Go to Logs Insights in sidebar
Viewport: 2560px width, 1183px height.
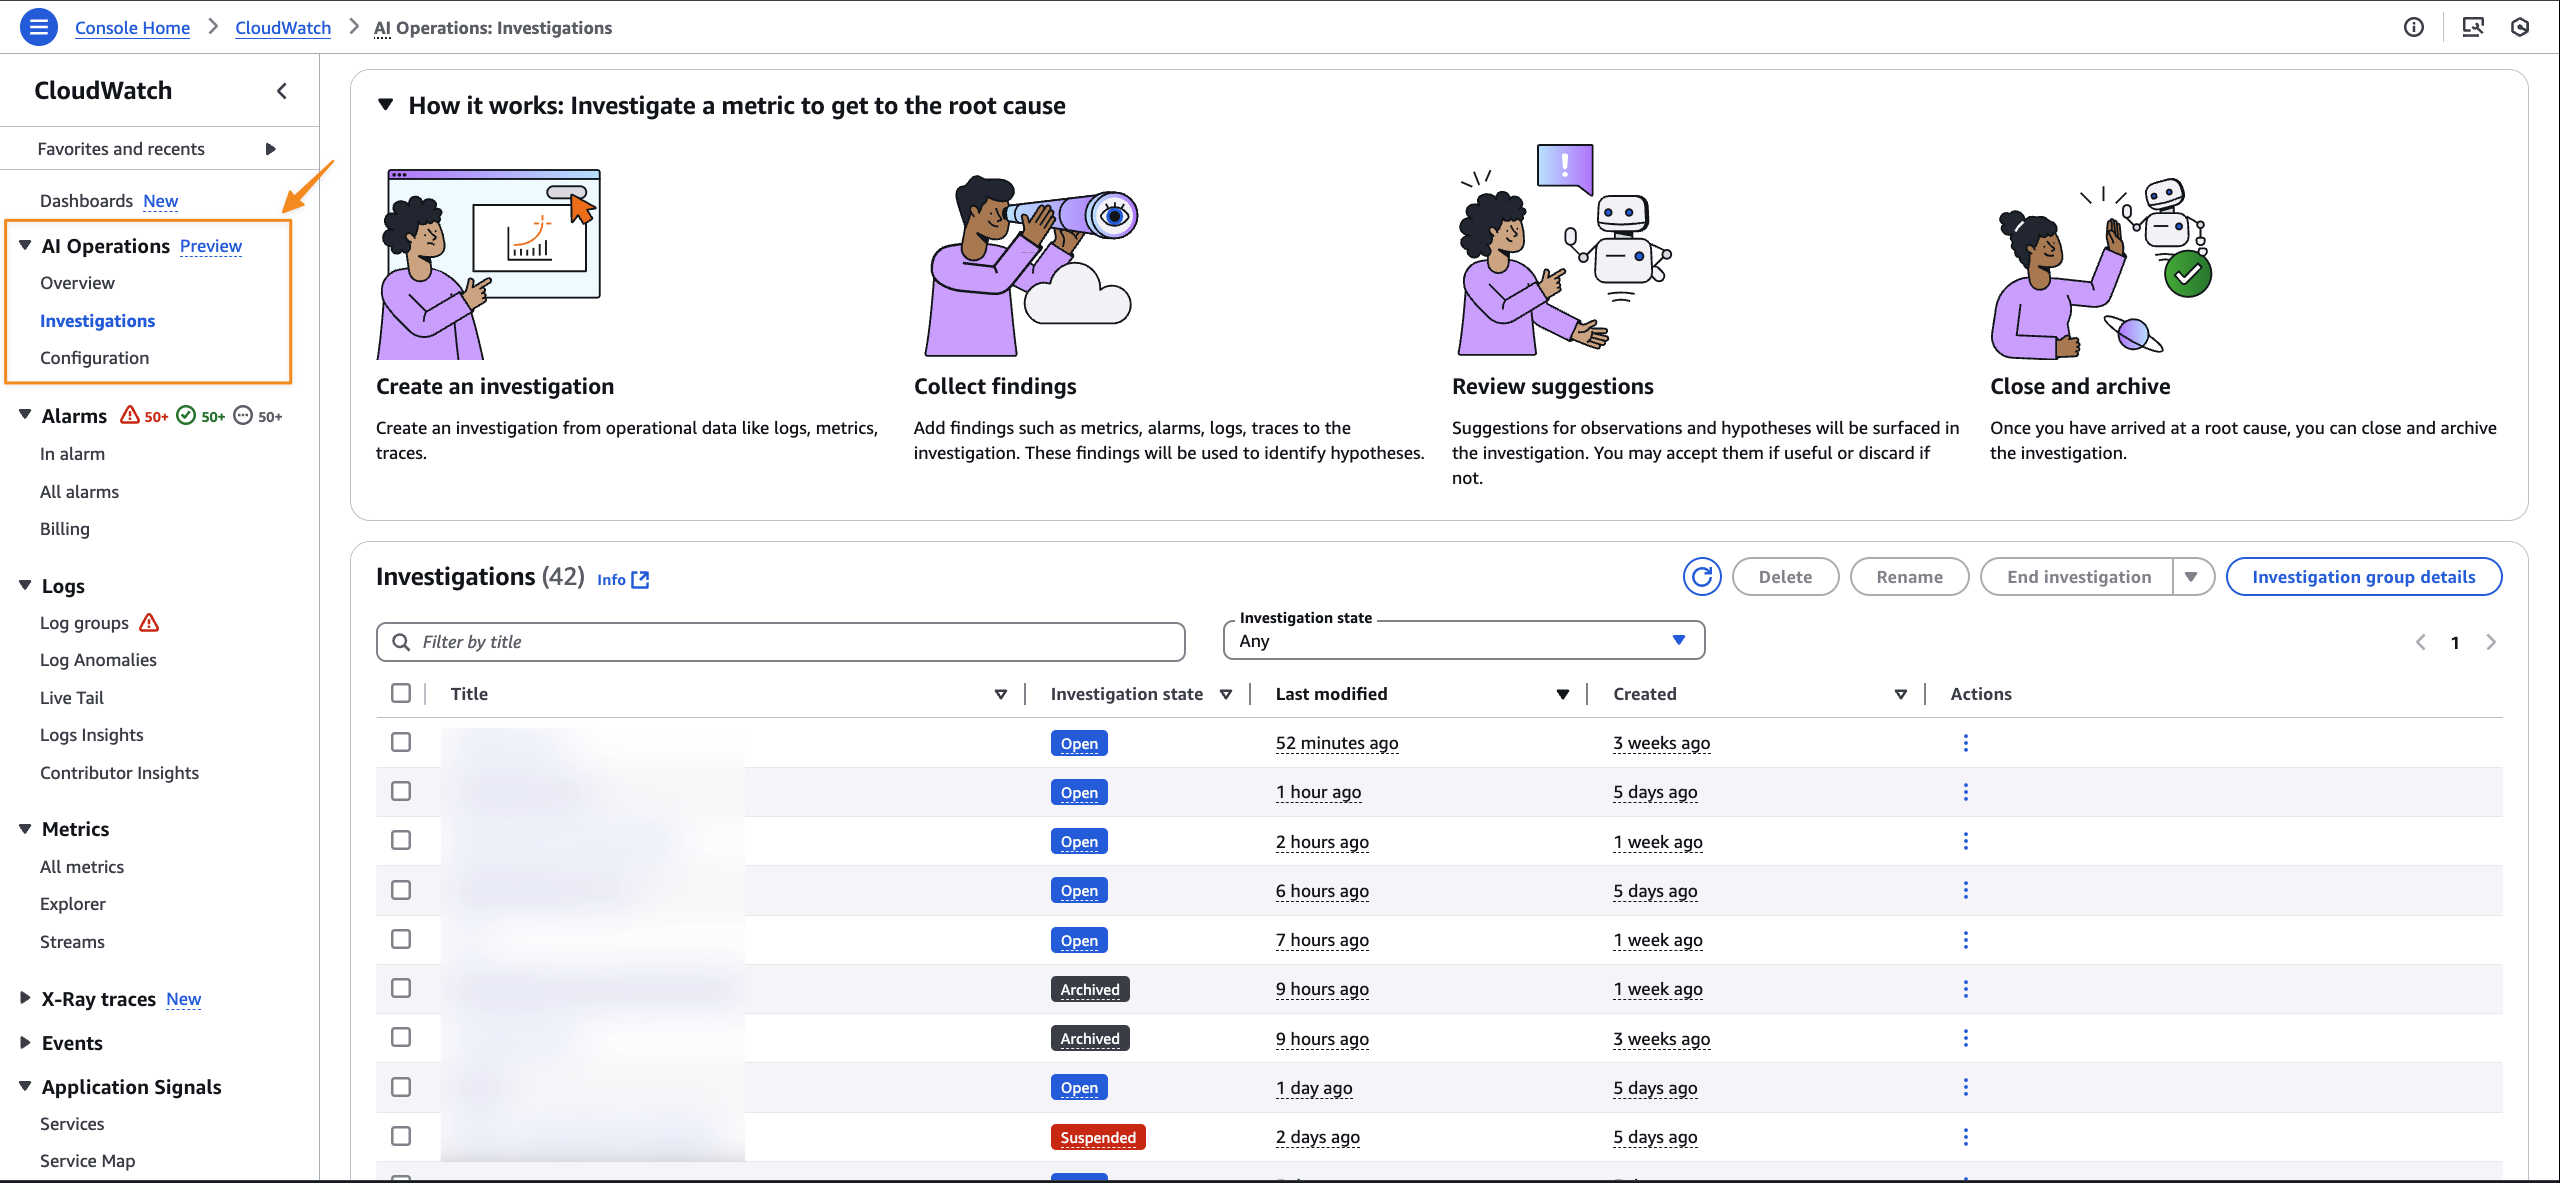[91, 735]
